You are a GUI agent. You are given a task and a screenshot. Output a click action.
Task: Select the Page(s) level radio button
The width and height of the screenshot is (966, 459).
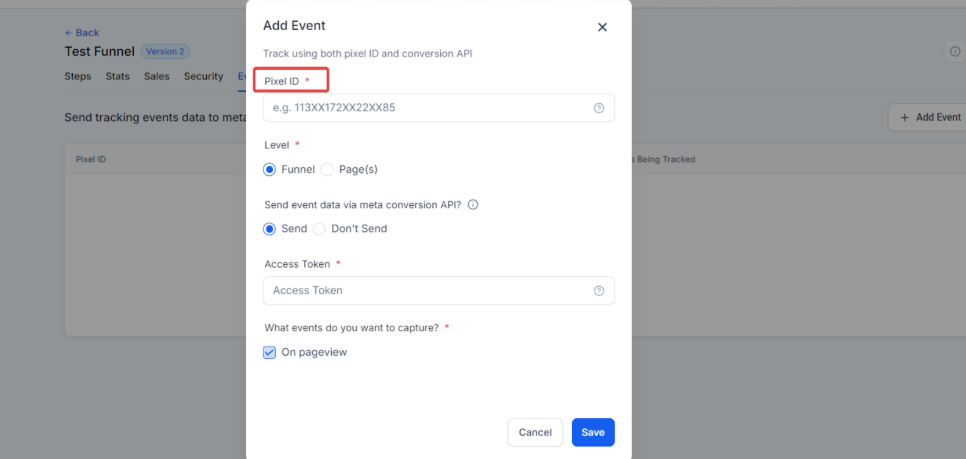pyautogui.click(x=327, y=170)
